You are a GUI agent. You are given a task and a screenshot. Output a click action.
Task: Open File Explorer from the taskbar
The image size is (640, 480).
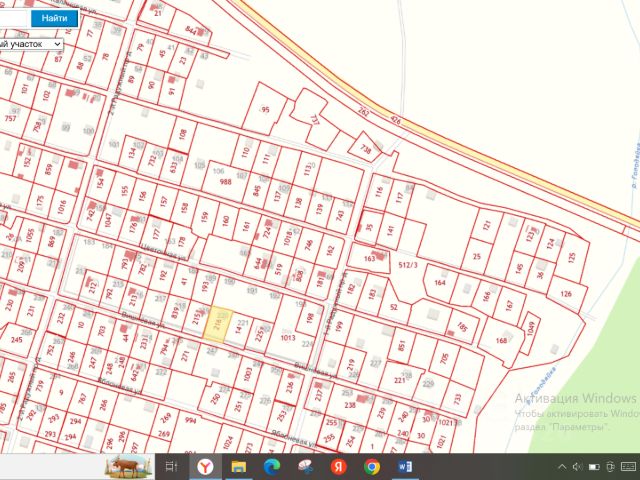point(239,466)
